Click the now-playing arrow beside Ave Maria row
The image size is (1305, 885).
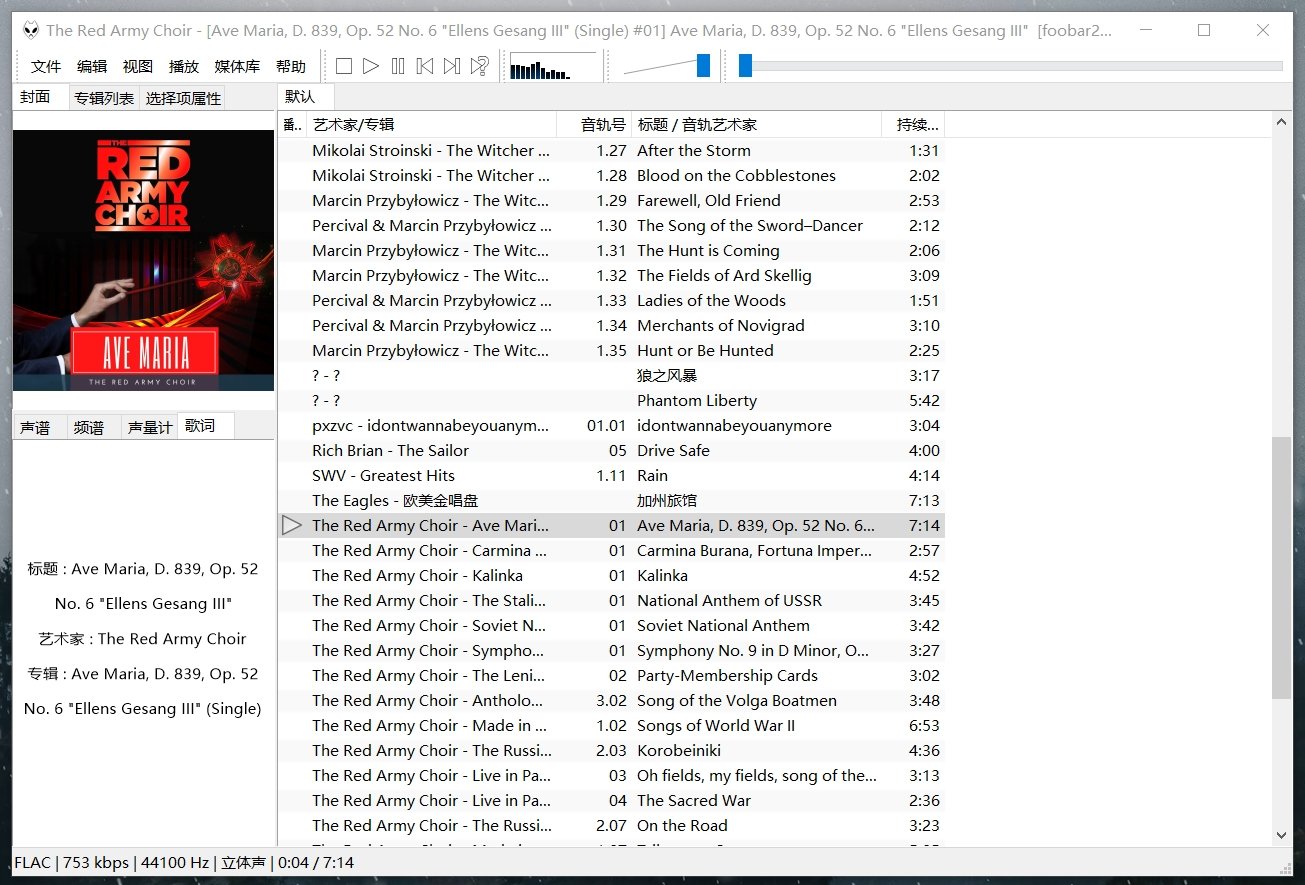(x=292, y=525)
